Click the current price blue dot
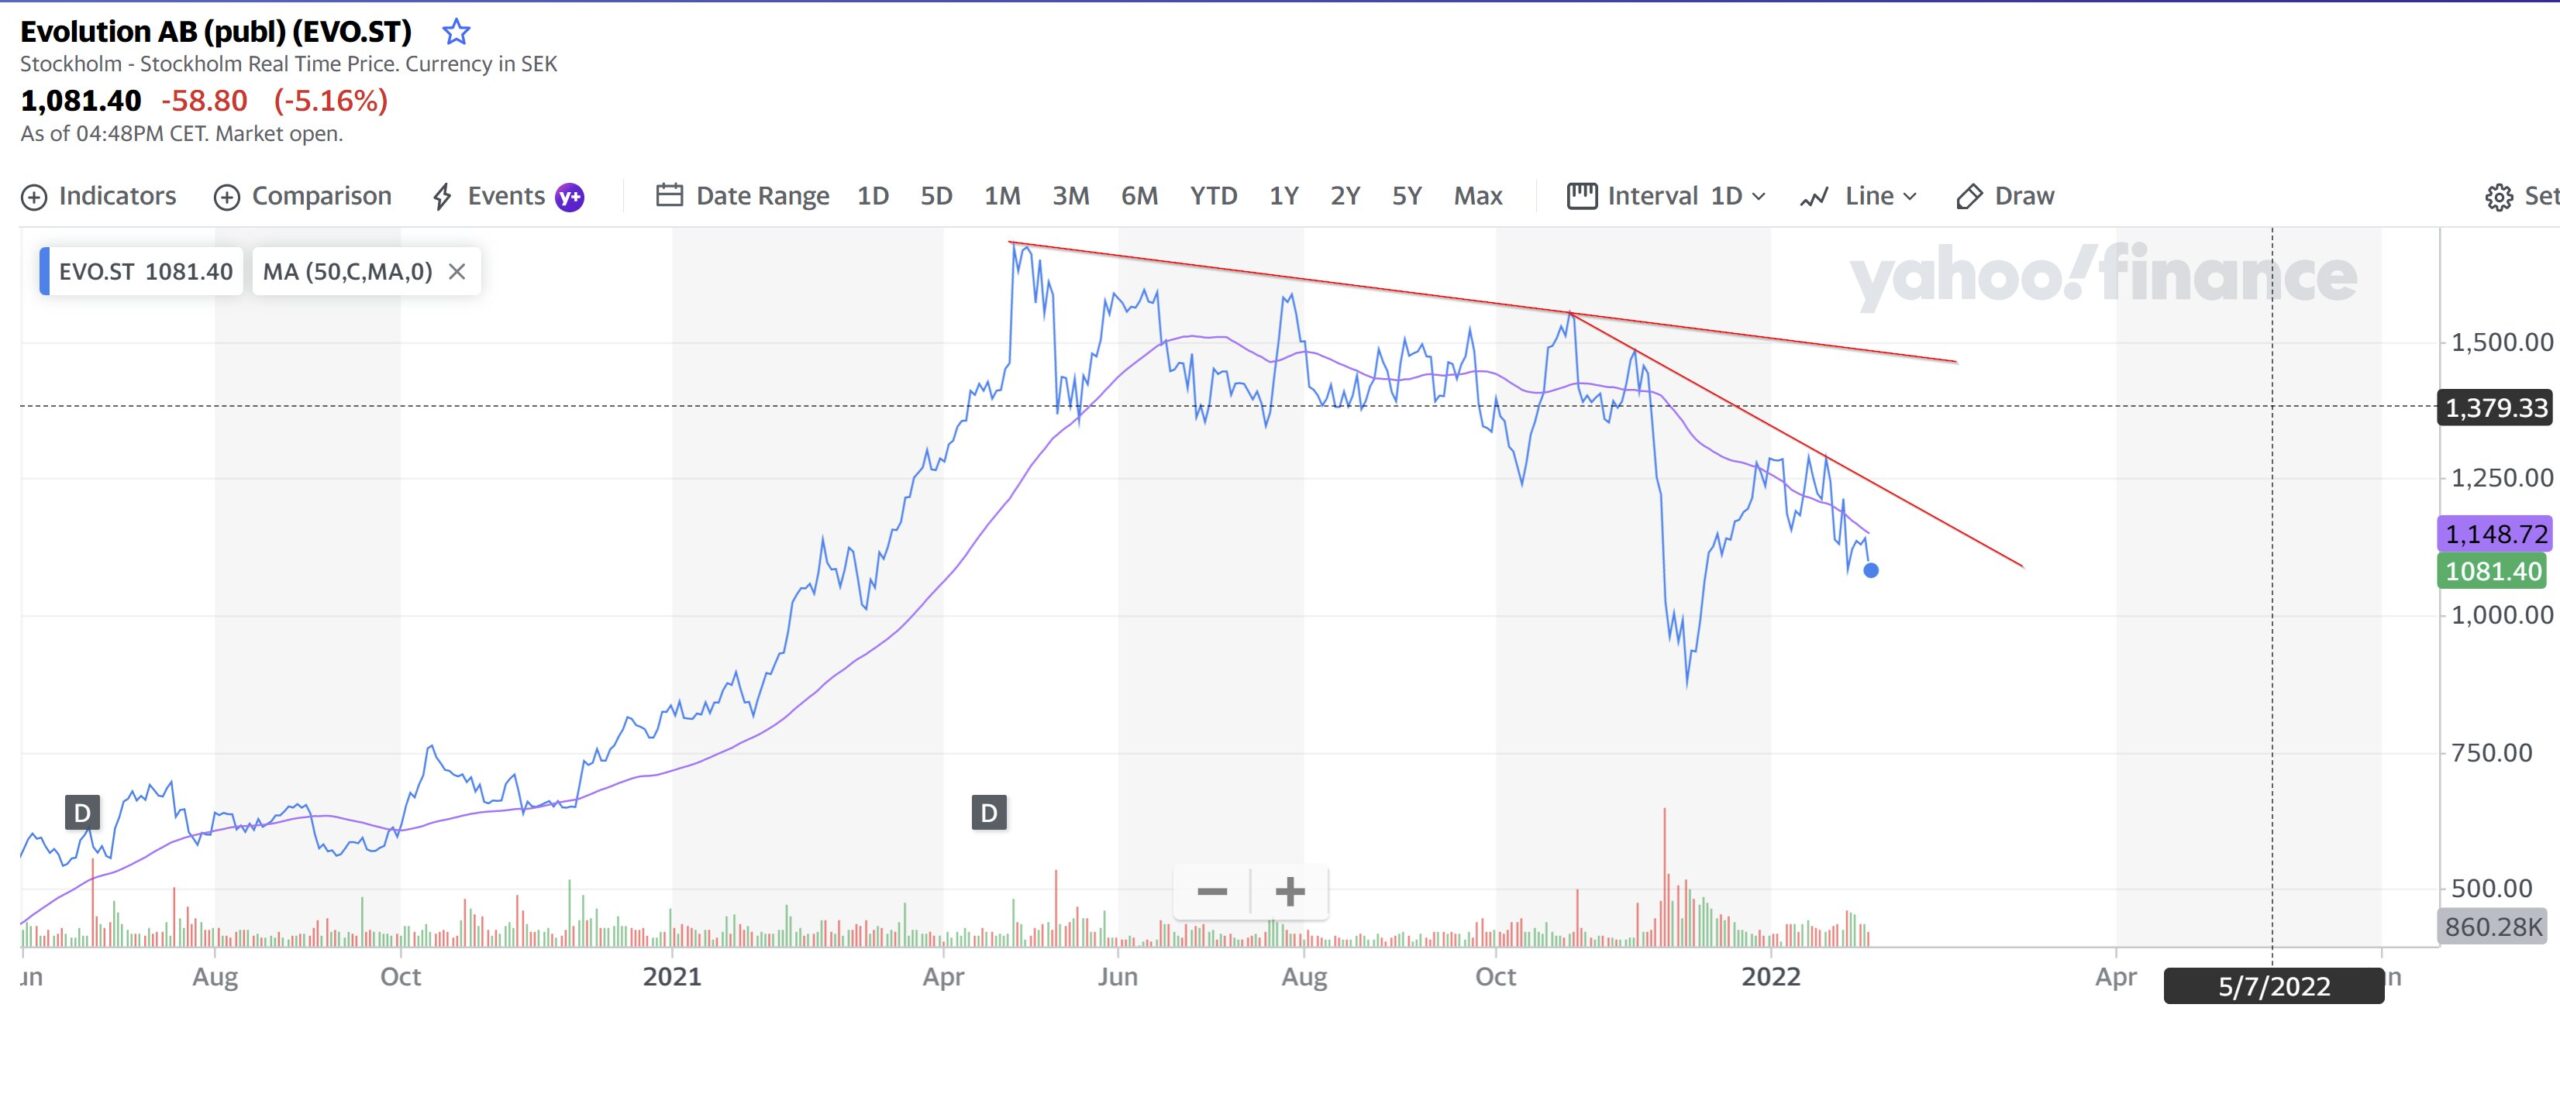 [x=1871, y=571]
